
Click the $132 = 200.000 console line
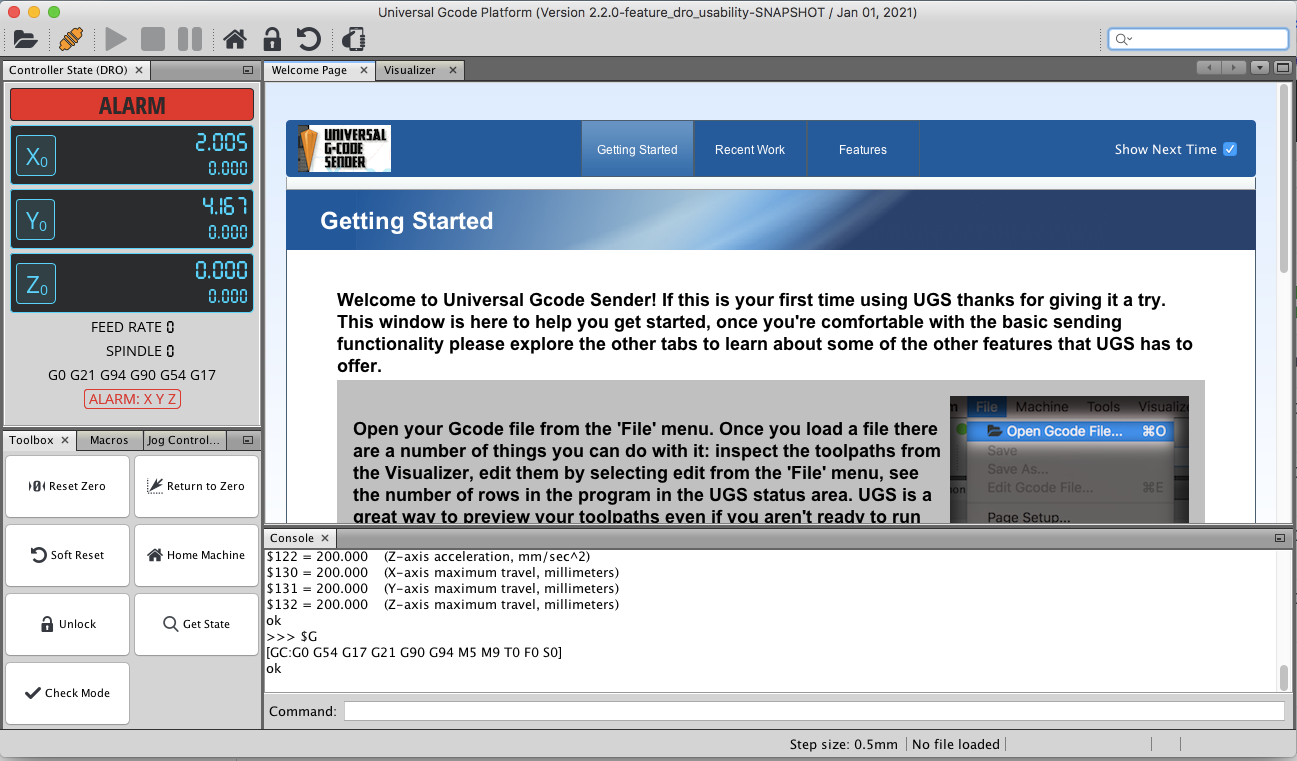[443, 604]
